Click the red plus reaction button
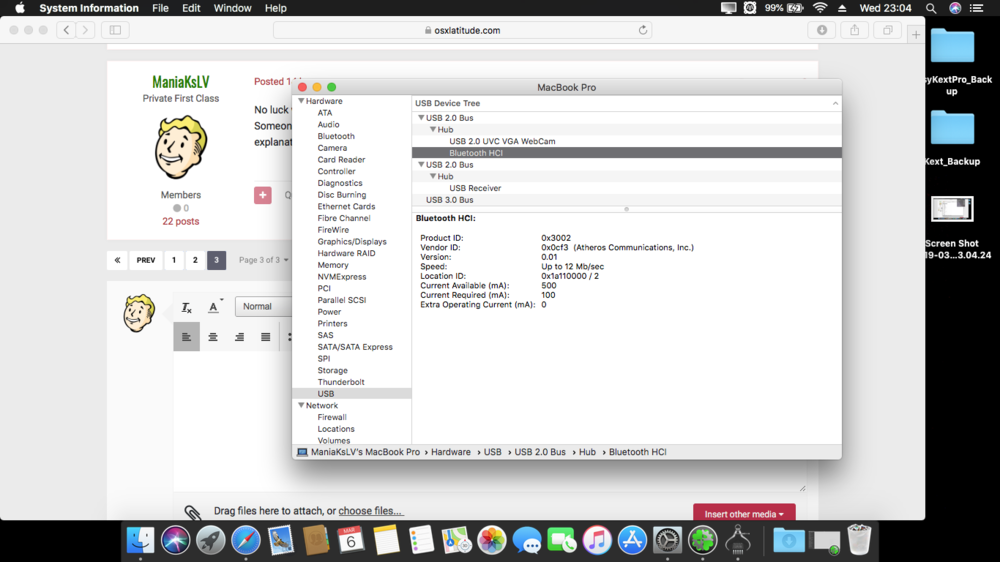1000x562 pixels. (263, 195)
